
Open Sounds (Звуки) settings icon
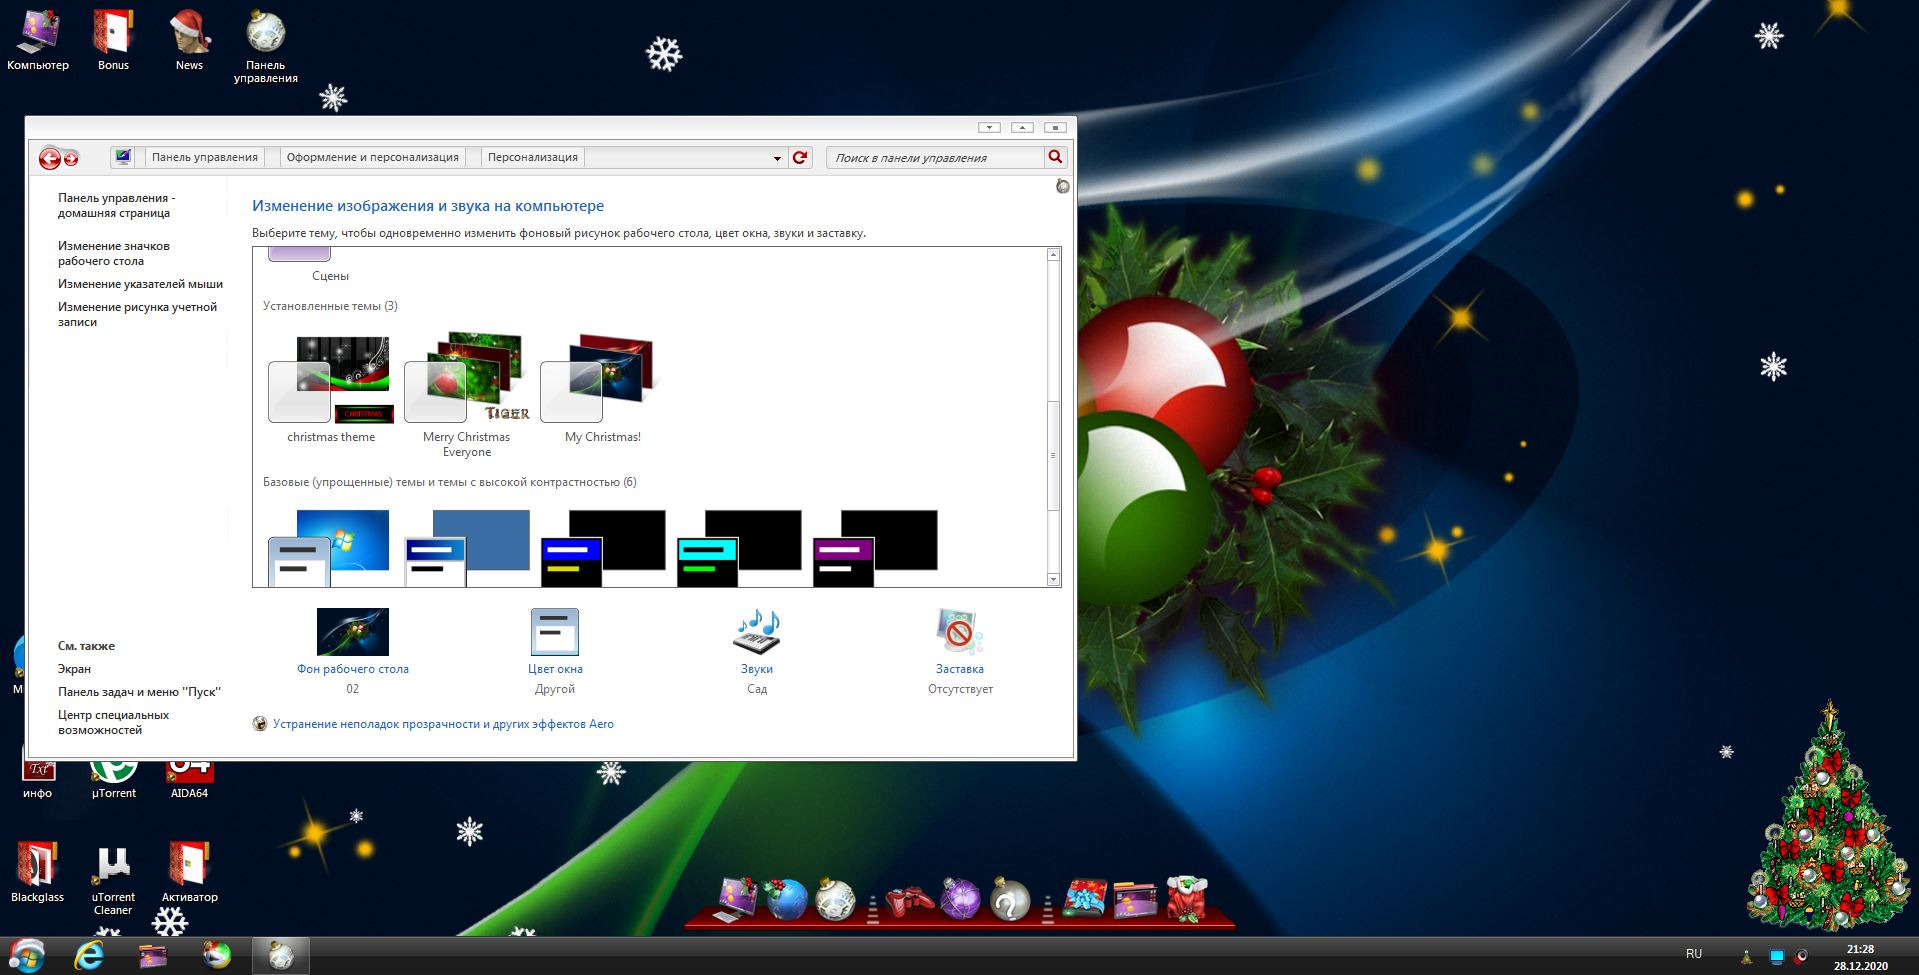coord(757,633)
